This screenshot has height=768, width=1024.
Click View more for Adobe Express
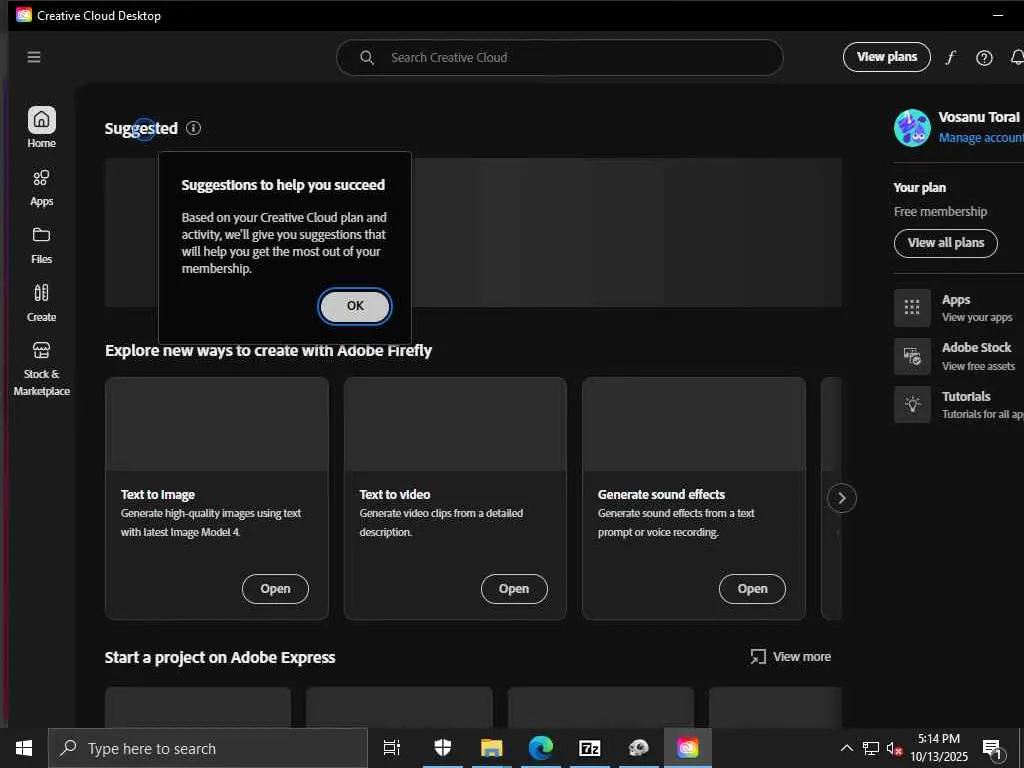click(x=791, y=657)
